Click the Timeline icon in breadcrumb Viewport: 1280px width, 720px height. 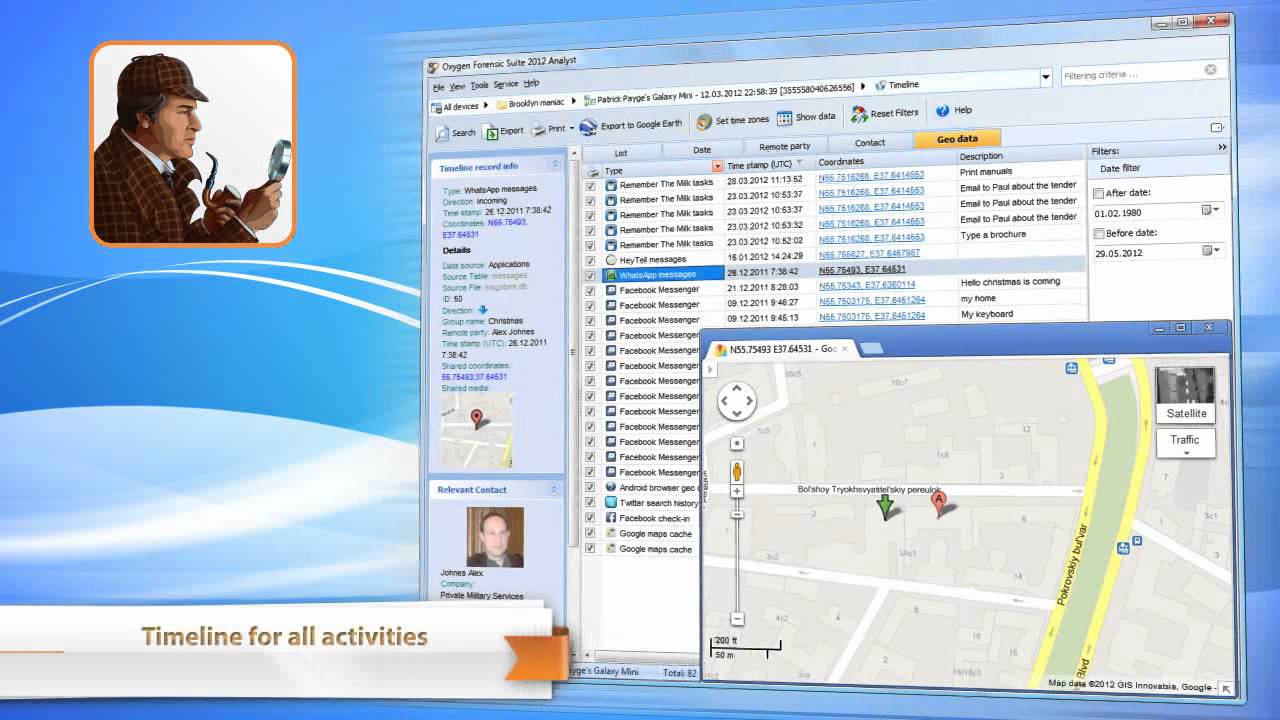(x=880, y=85)
